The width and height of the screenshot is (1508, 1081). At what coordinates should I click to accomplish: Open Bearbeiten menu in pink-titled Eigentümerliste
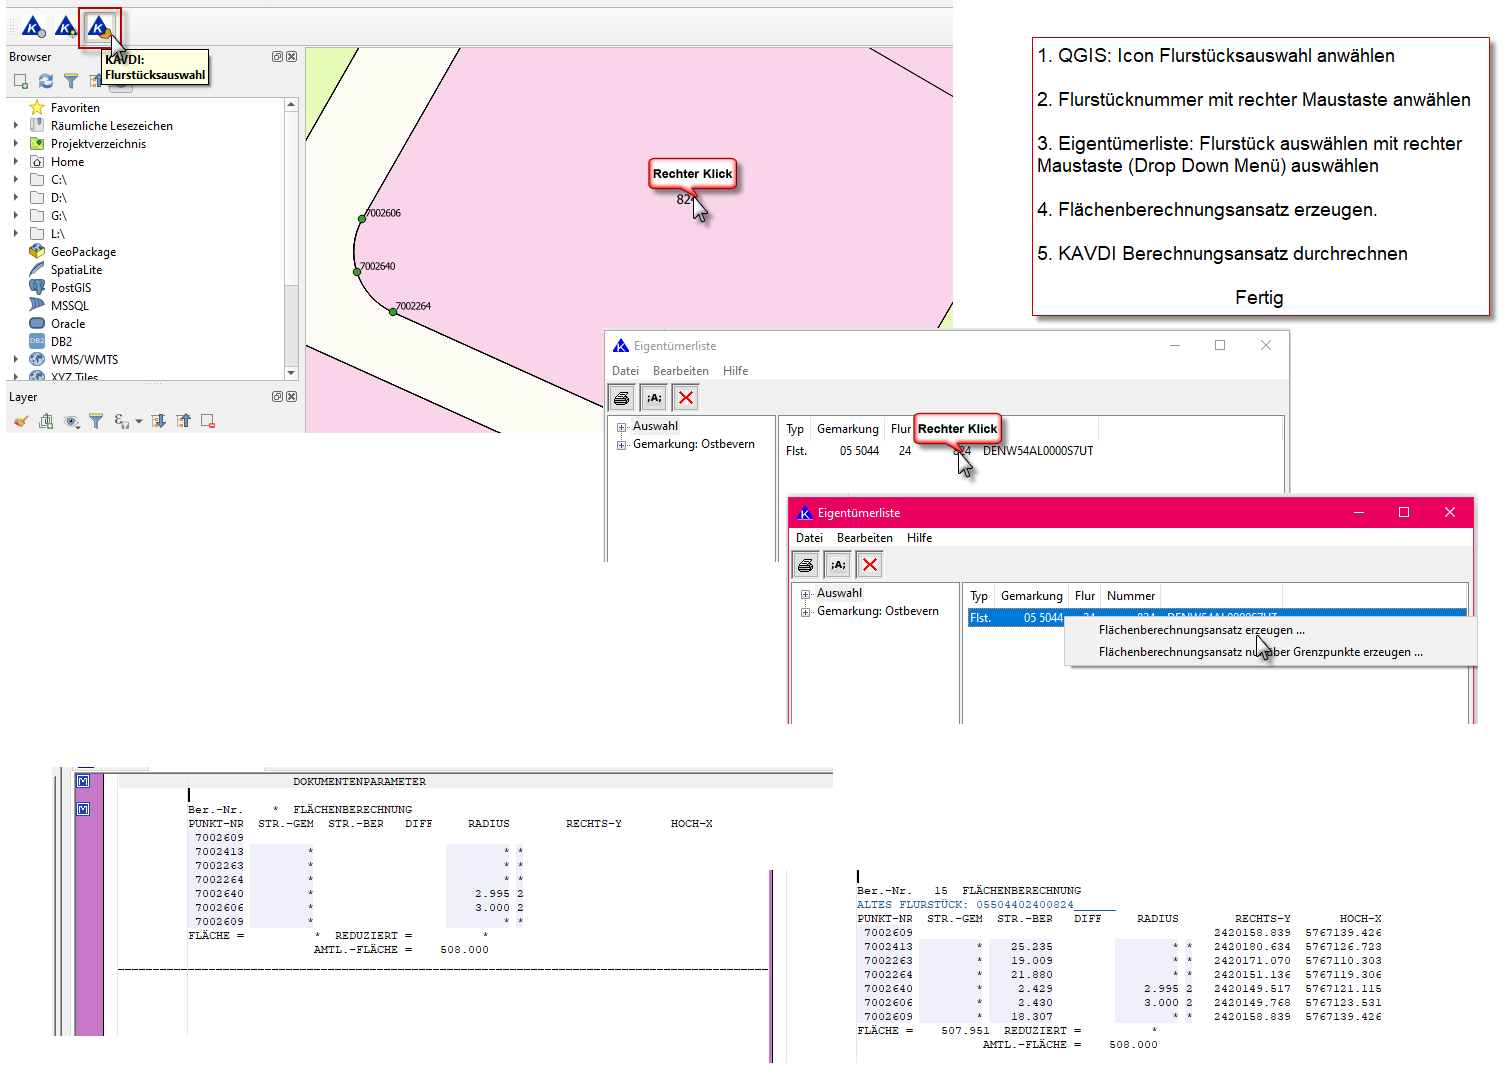864,538
